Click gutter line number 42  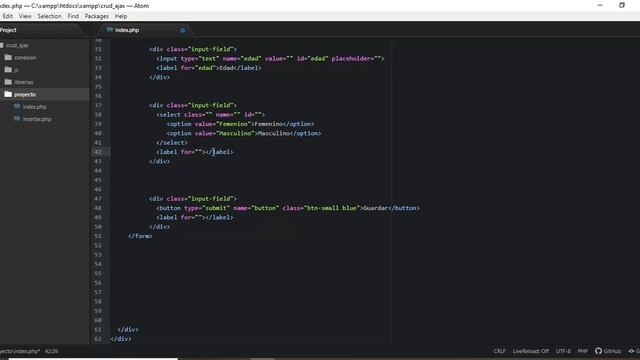(x=98, y=152)
